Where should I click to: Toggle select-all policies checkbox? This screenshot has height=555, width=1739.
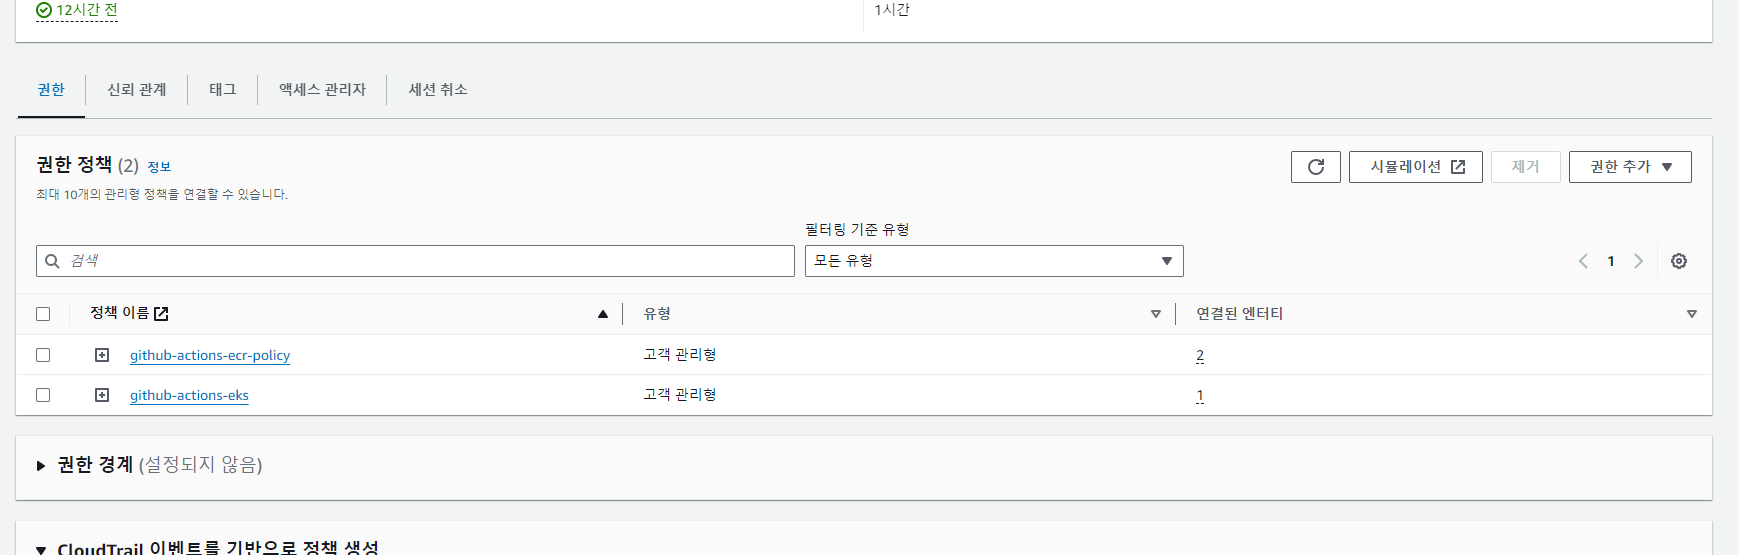[x=43, y=314]
